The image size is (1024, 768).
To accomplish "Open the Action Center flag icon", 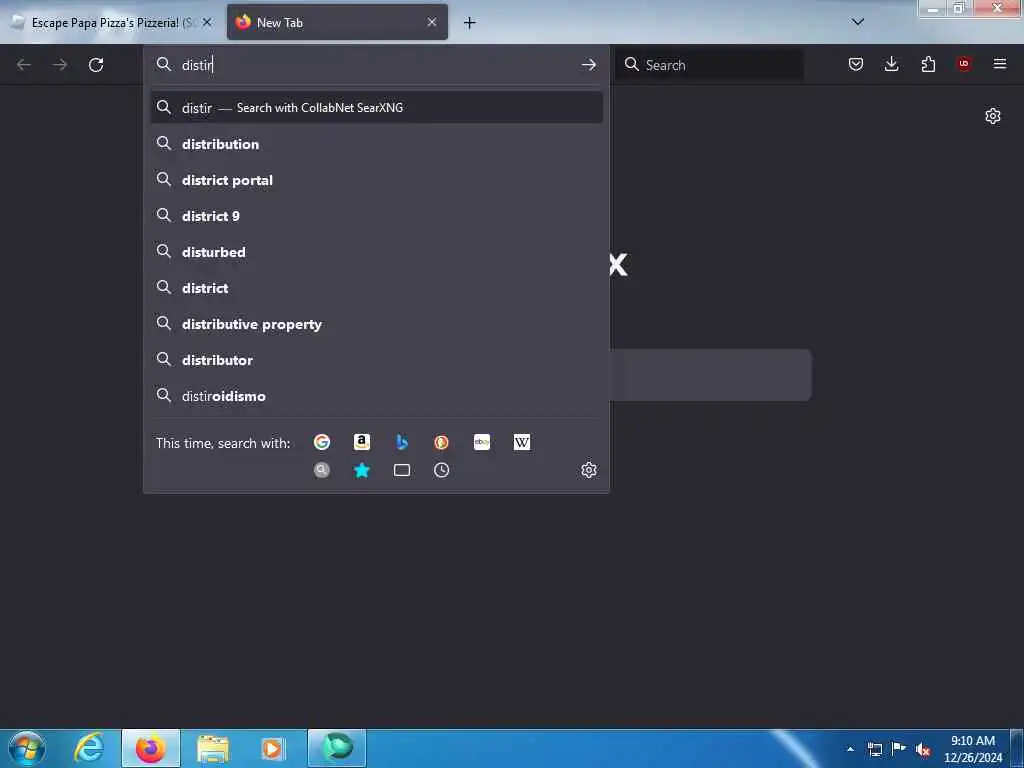I will click(x=899, y=749).
